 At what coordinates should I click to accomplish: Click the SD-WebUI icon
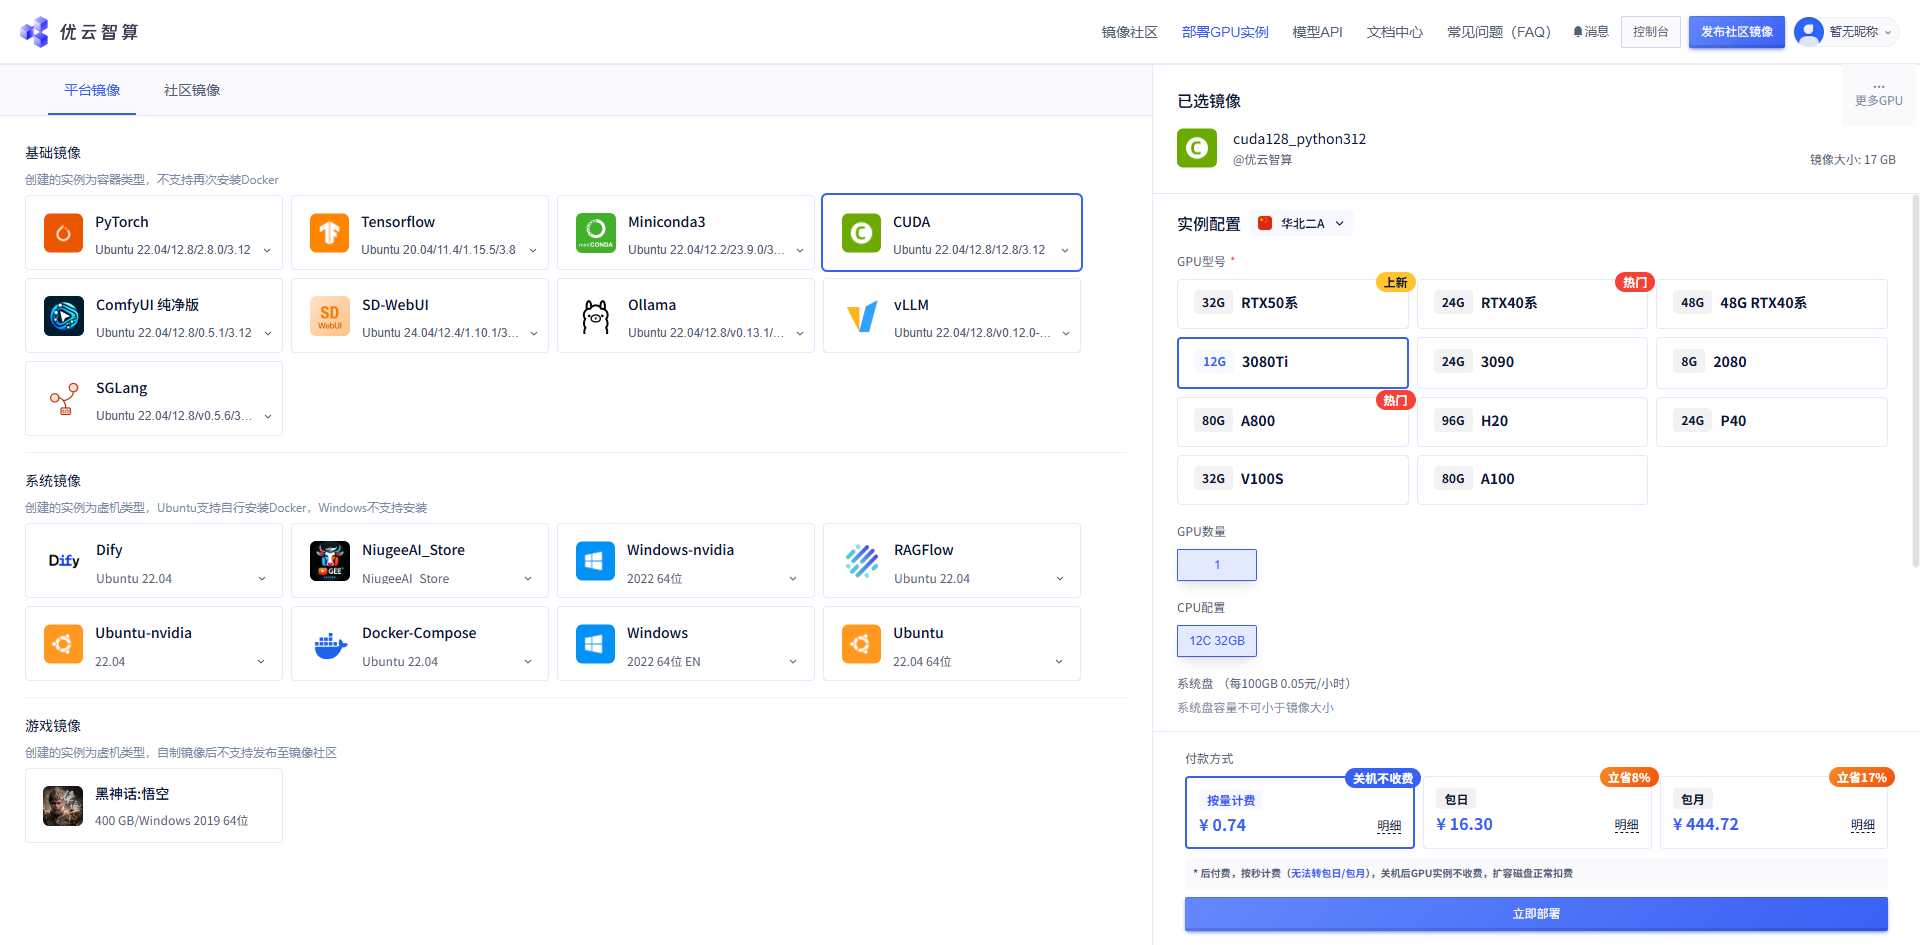pos(330,316)
